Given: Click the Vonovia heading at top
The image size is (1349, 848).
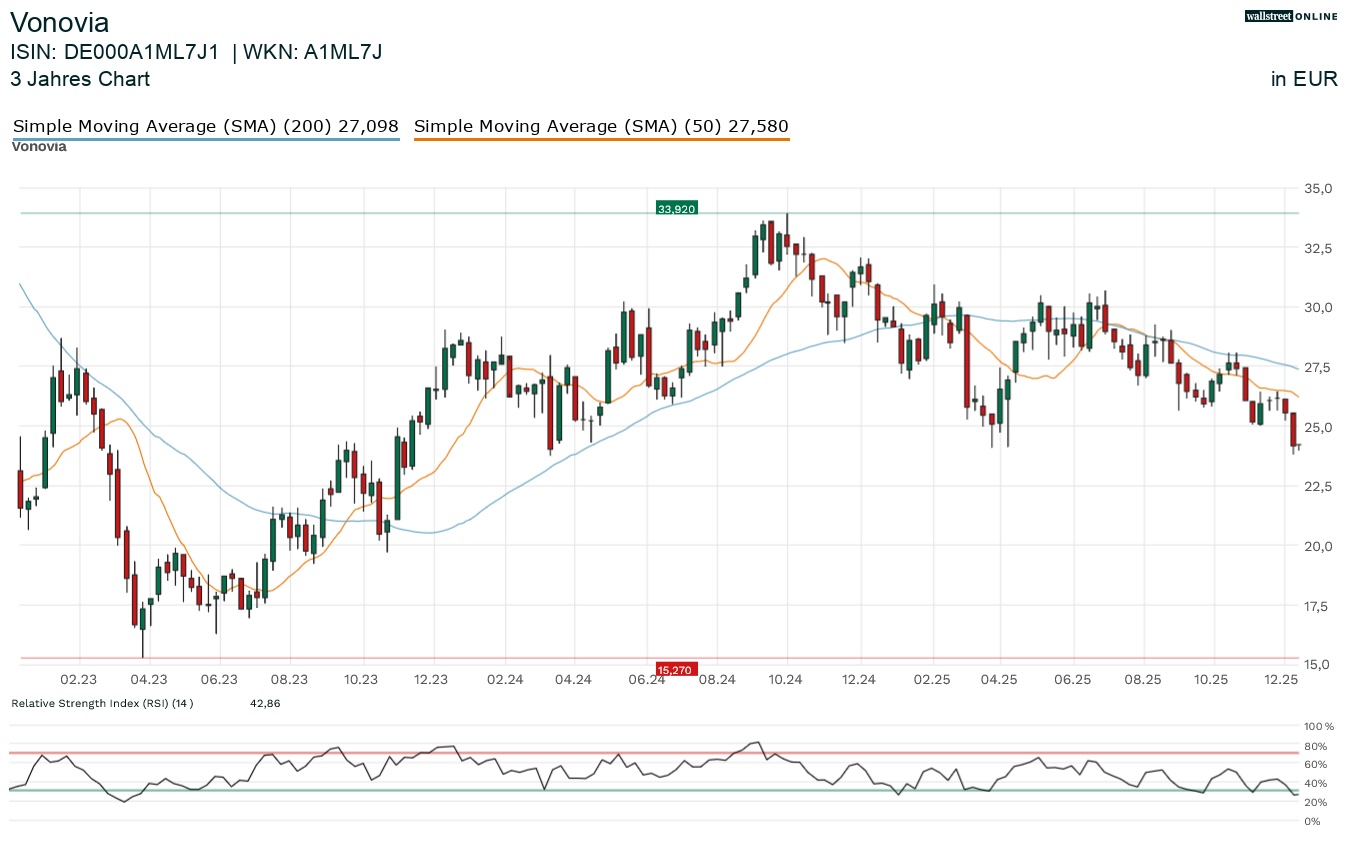Looking at the screenshot, I should click(60, 23).
